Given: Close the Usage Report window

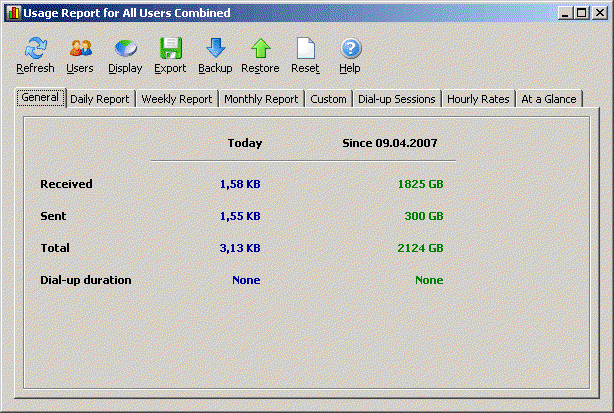Looking at the screenshot, I should (600, 13).
